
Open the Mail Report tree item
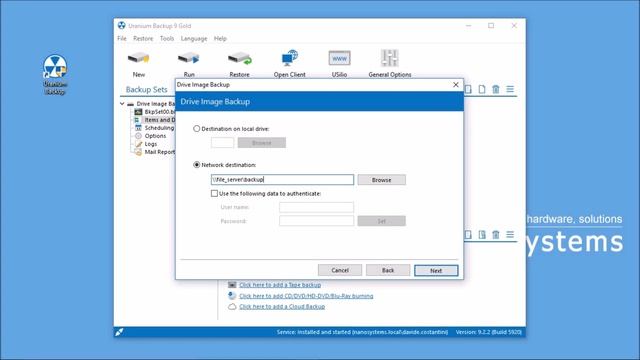(155, 152)
